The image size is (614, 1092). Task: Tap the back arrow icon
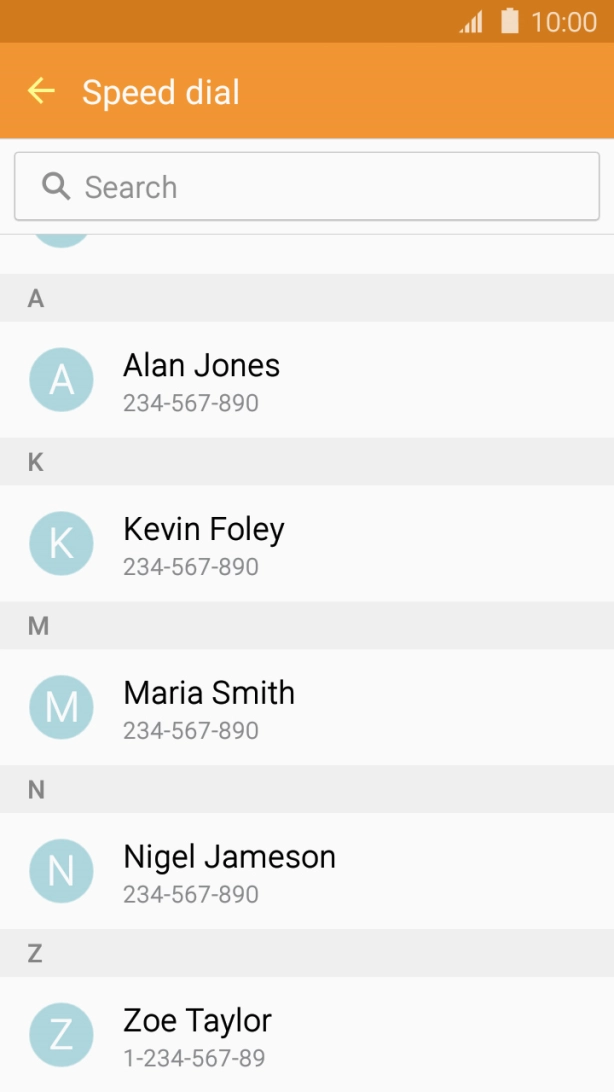pyautogui.click(x=41, y=92)
